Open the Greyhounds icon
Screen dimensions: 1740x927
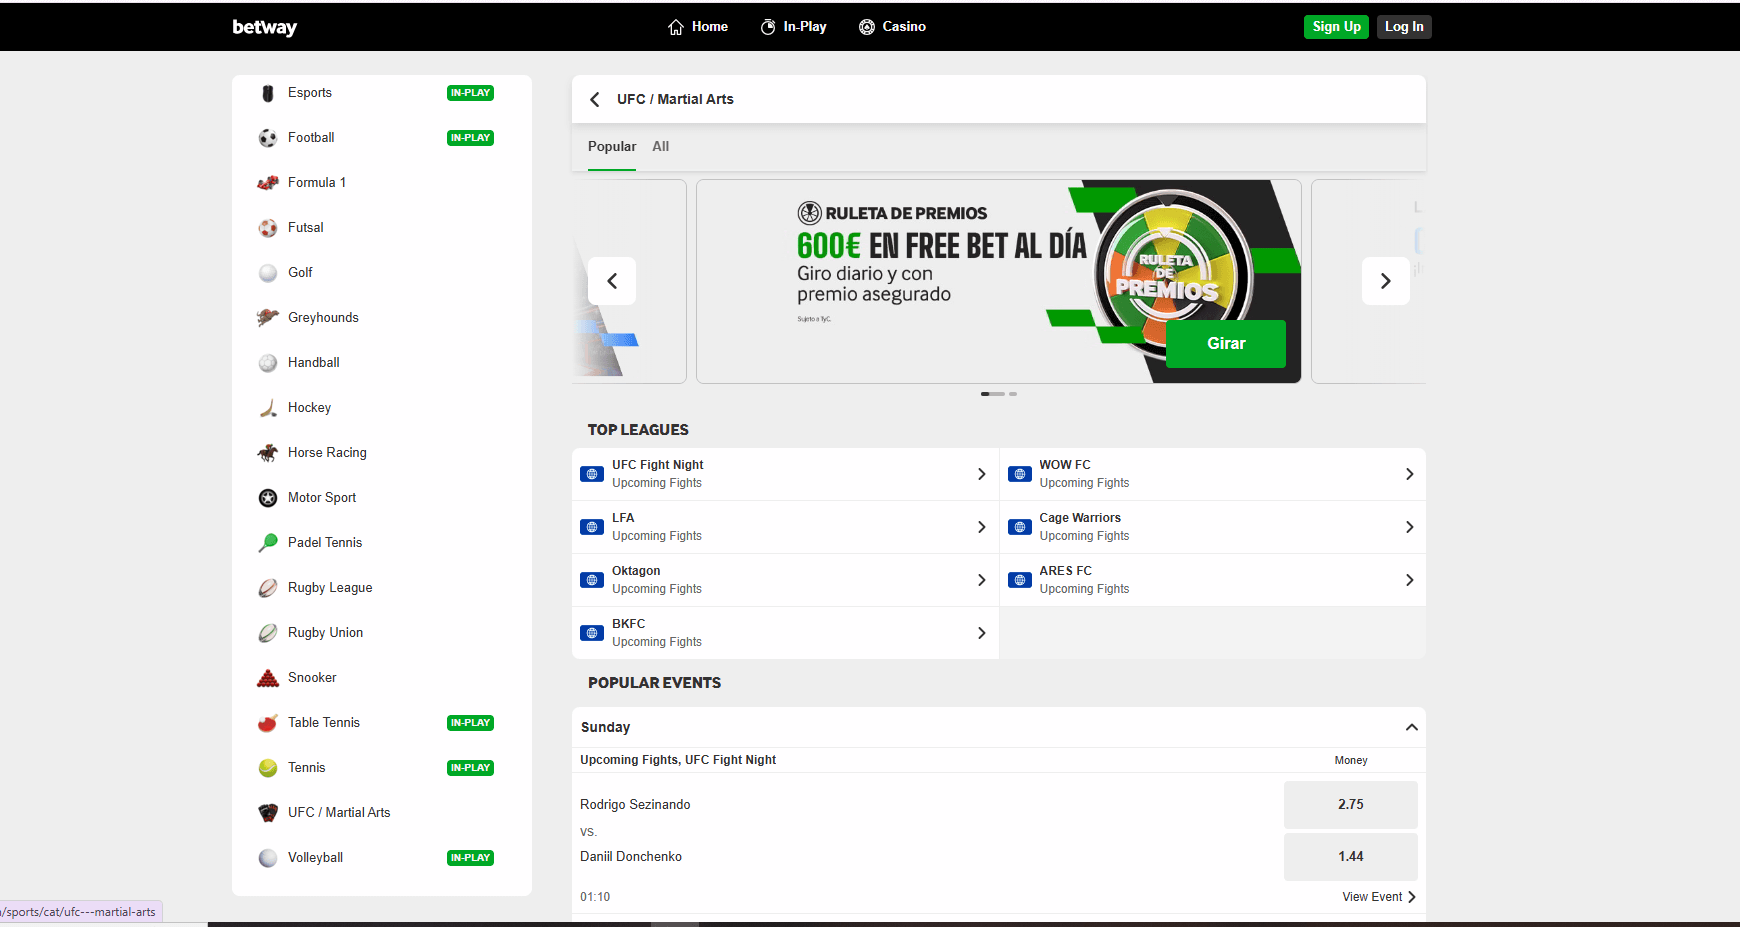click(x=267, y=318)
